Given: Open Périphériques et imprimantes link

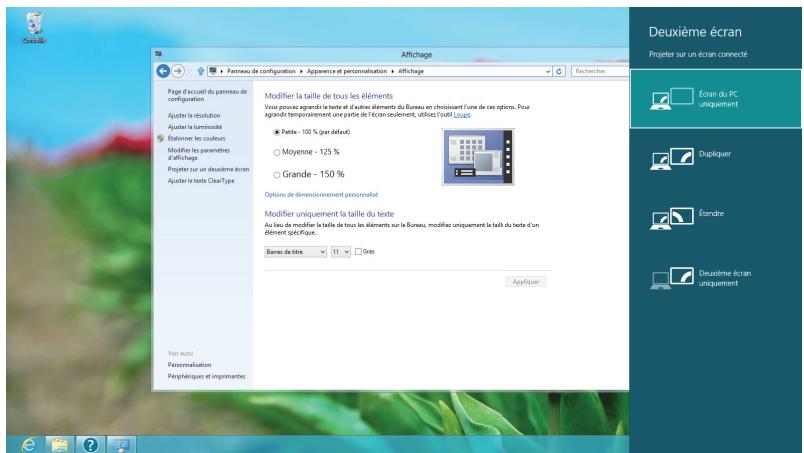Looking at the screenshot, I should point(207,377).
